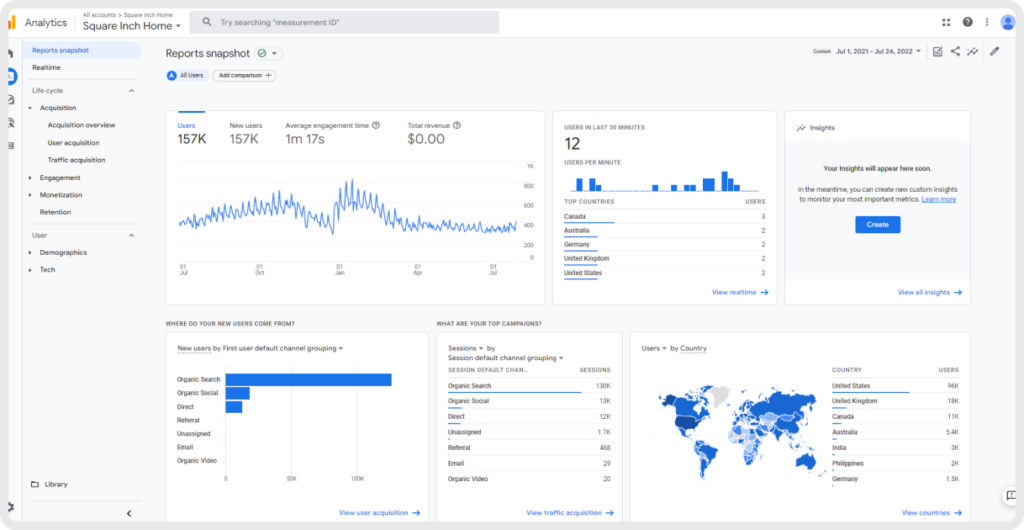Select the New users metric tab

coord(246,133)
